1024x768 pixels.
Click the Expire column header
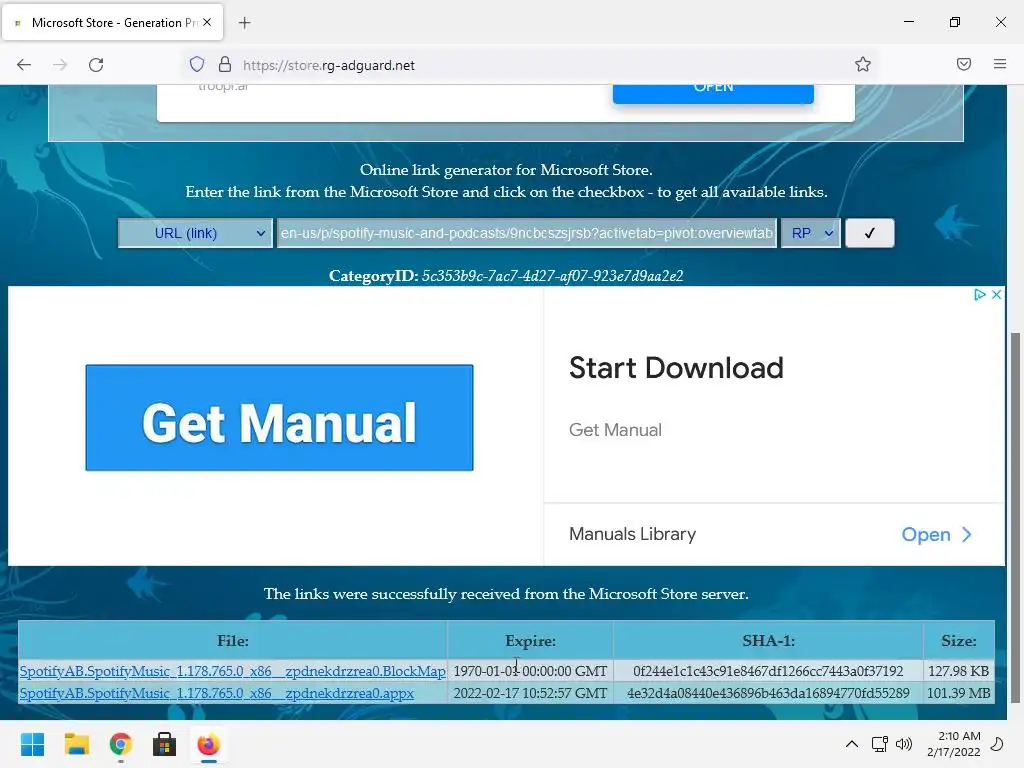click(530, 641)
